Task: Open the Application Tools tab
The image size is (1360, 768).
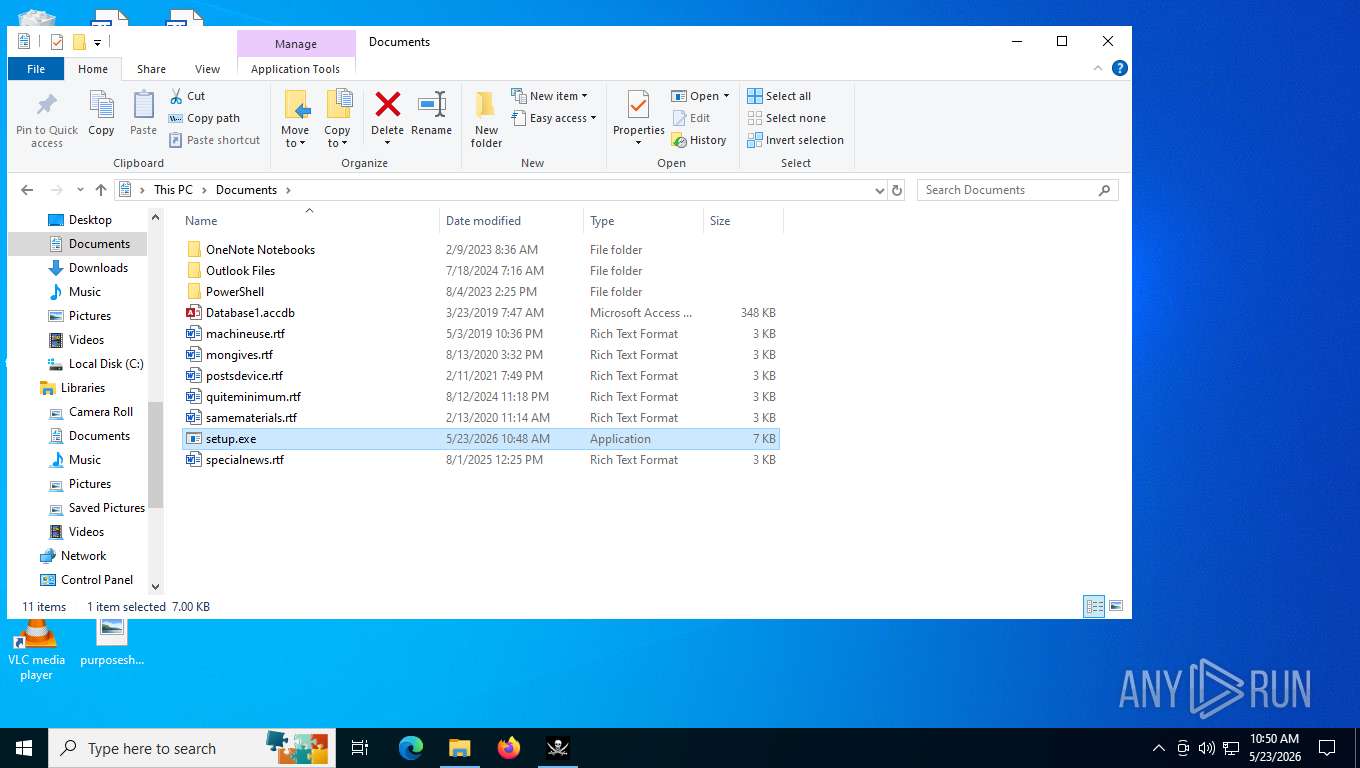Action: 295,69
